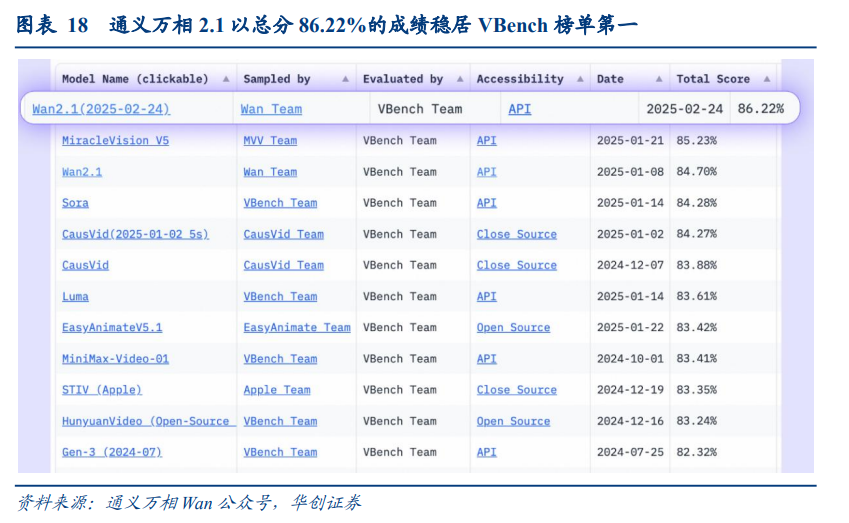The image size is (849, 523).
Task: Select the 84.28% score cell
Action: coord(696,203)
